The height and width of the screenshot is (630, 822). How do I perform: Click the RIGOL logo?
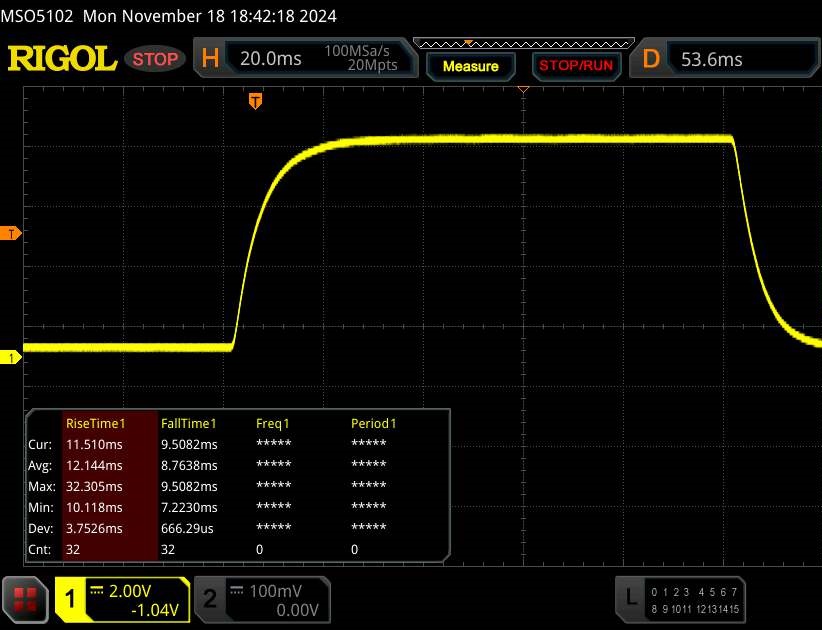62,59
